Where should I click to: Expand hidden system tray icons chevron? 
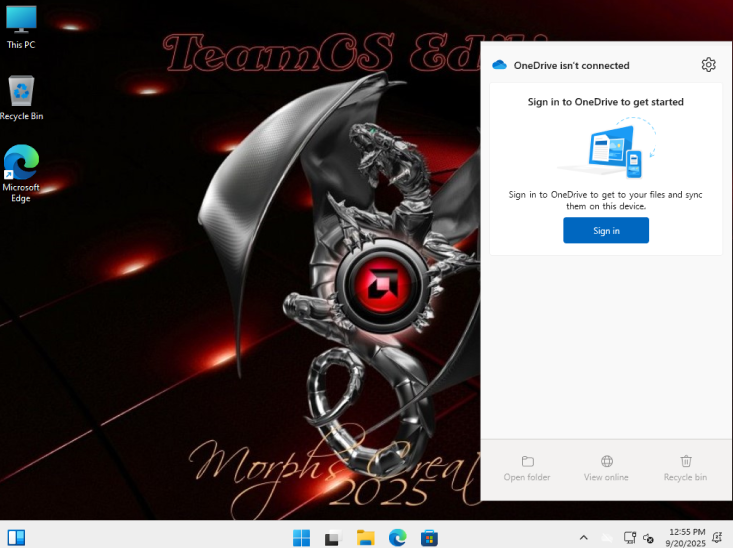coord(583,538)
